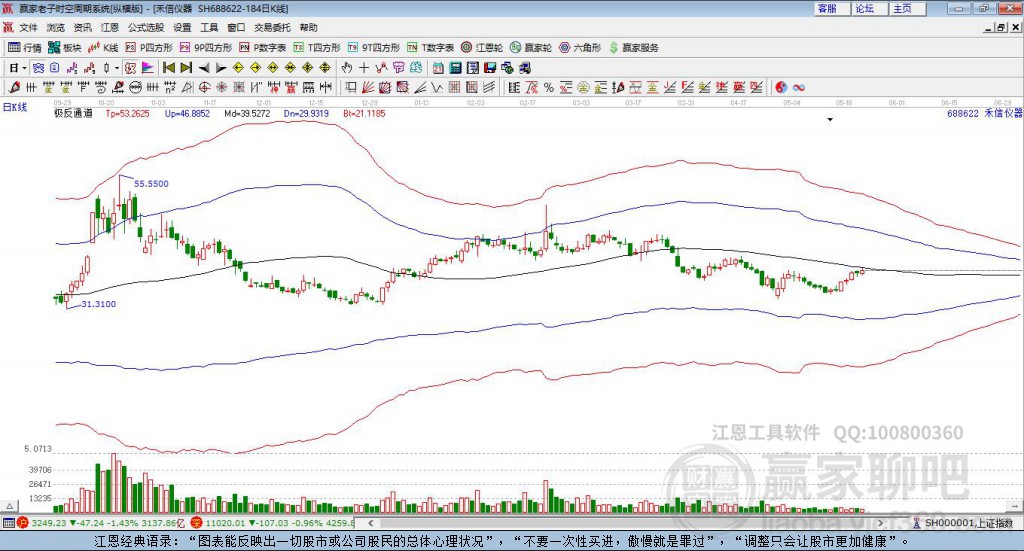
Task: Click the volume panel up-triangle button
Action: click(x=9, y=506)
